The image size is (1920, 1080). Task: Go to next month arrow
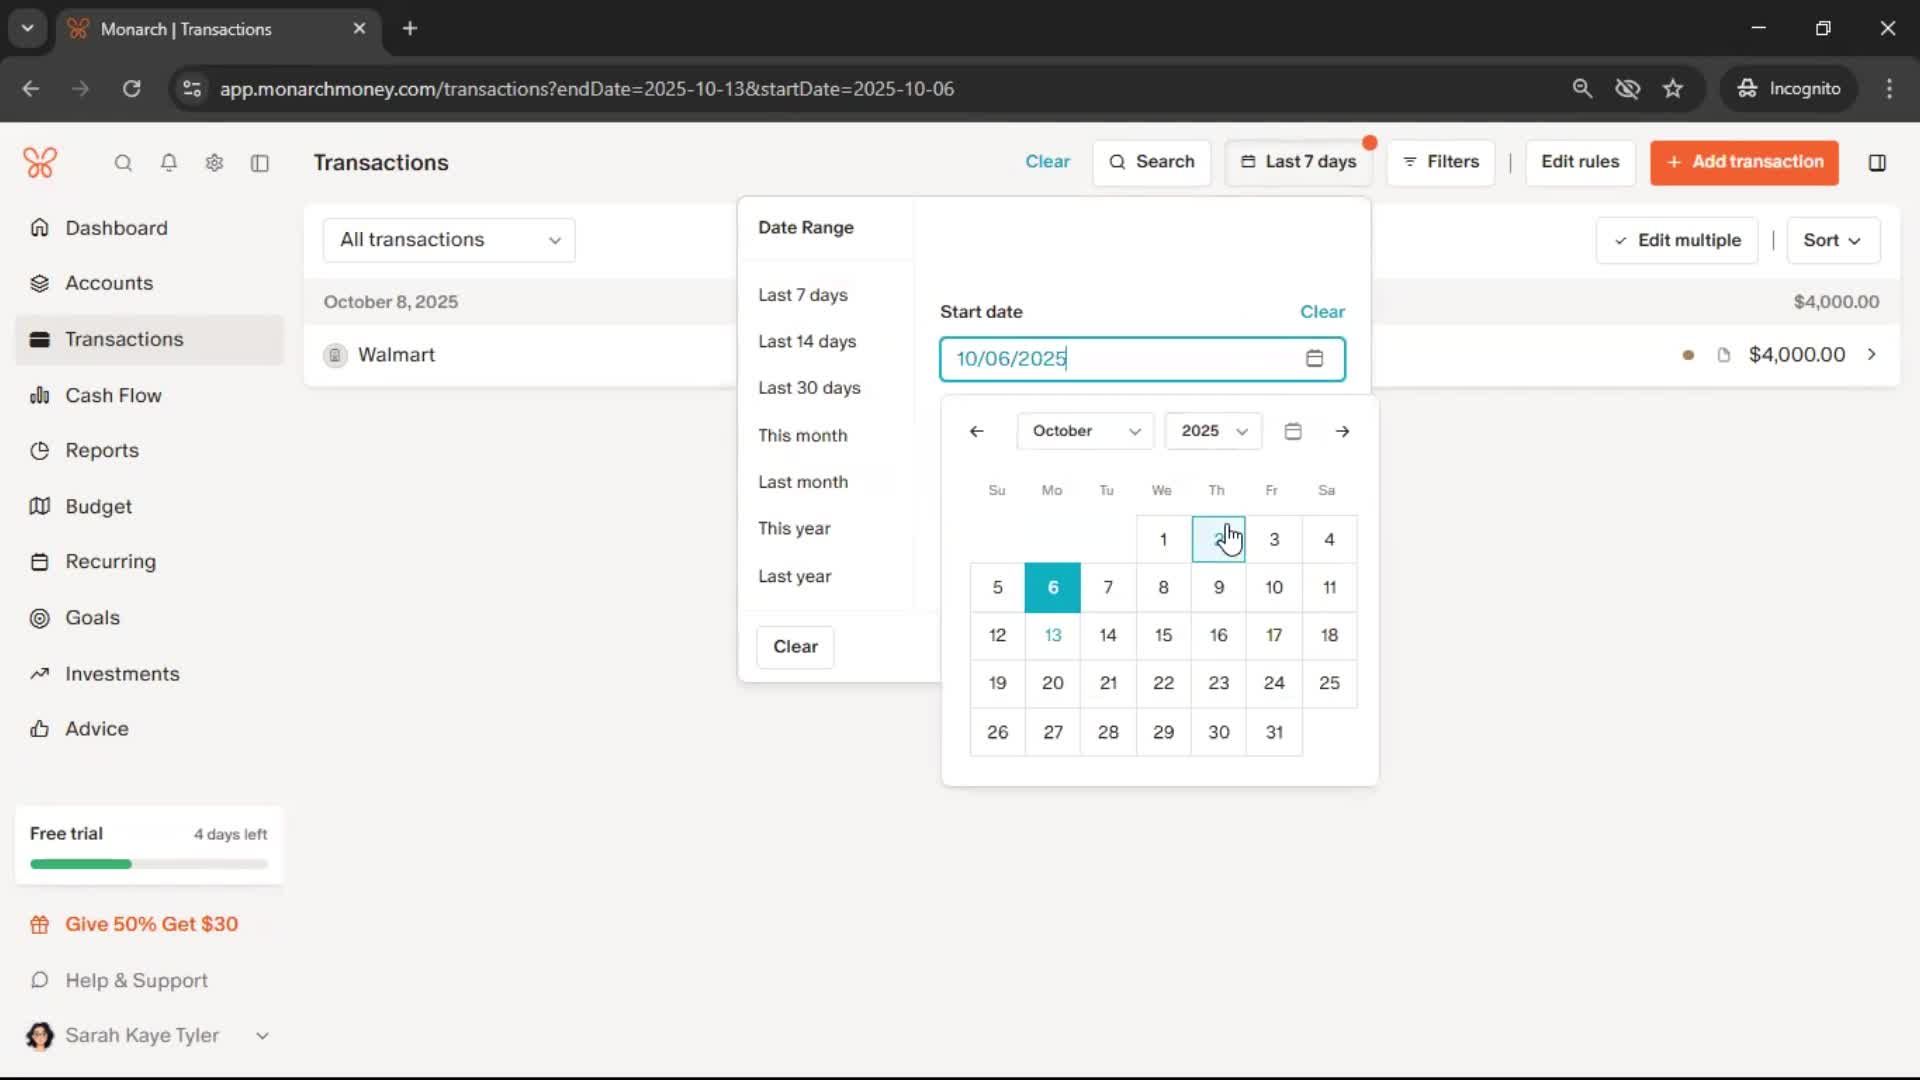click(1342, 431)
